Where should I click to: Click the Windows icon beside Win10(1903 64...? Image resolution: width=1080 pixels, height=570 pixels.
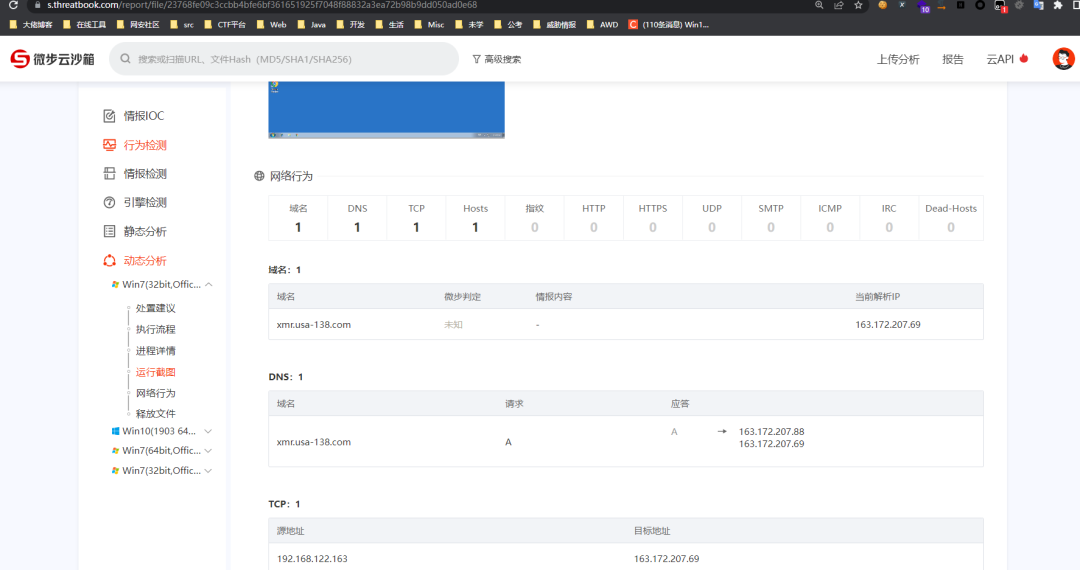[115, 431]
